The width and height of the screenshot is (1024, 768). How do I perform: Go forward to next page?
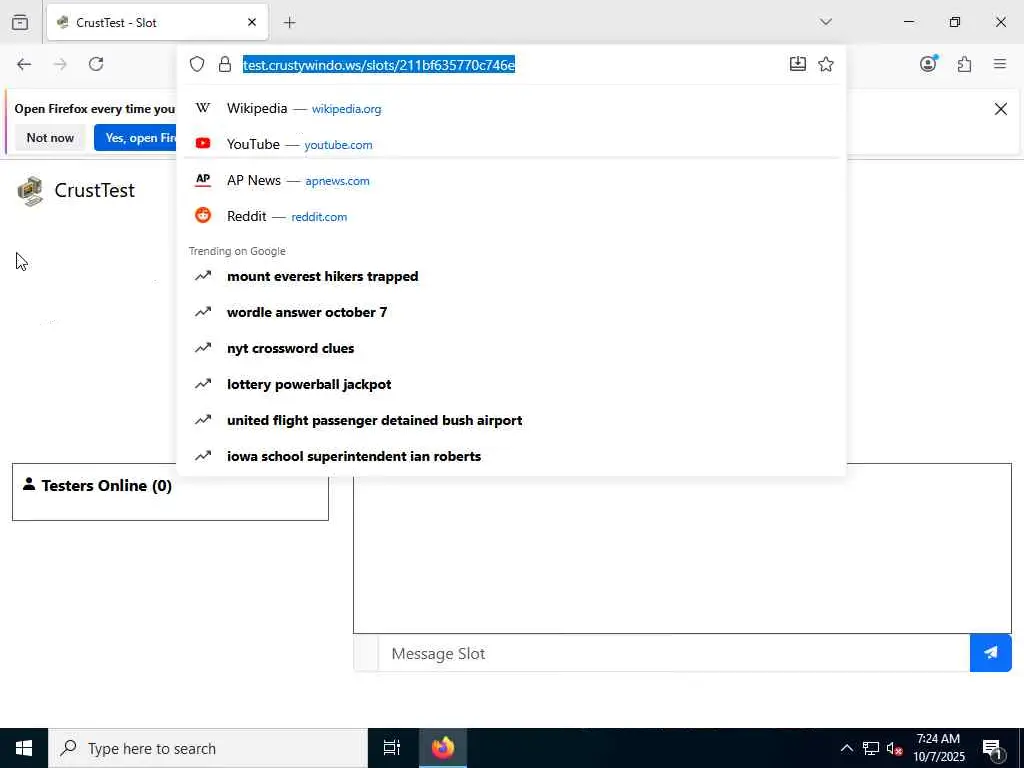click(x=60, y=64)
